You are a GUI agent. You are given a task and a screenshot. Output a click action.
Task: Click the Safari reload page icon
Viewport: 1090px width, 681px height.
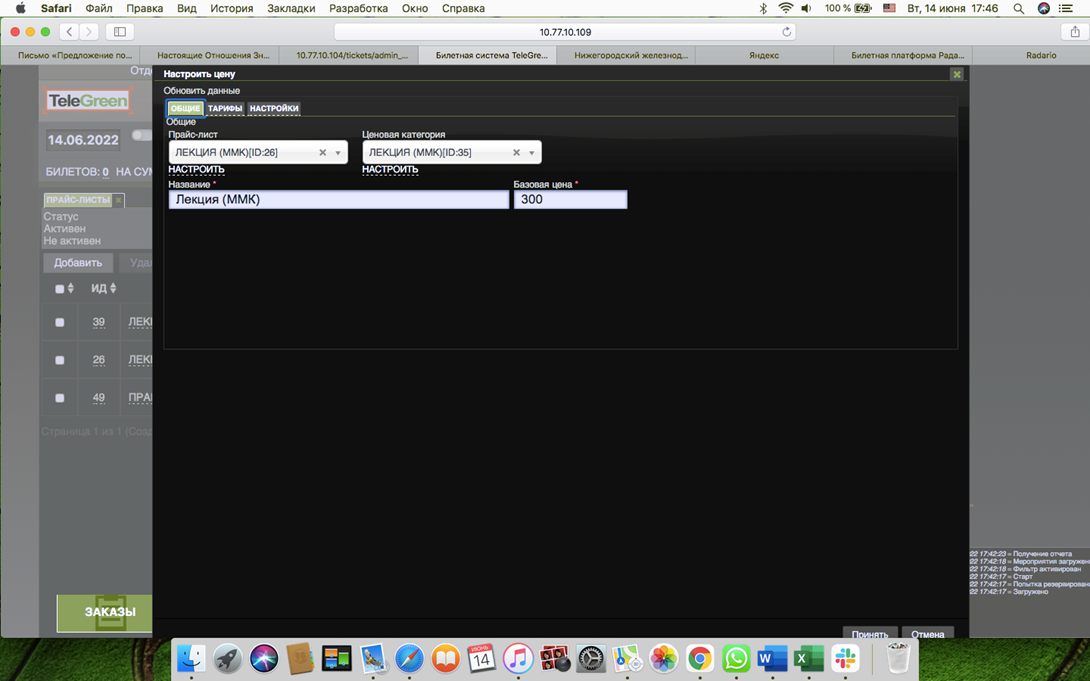pyautogui.click(x=787, y=32)
